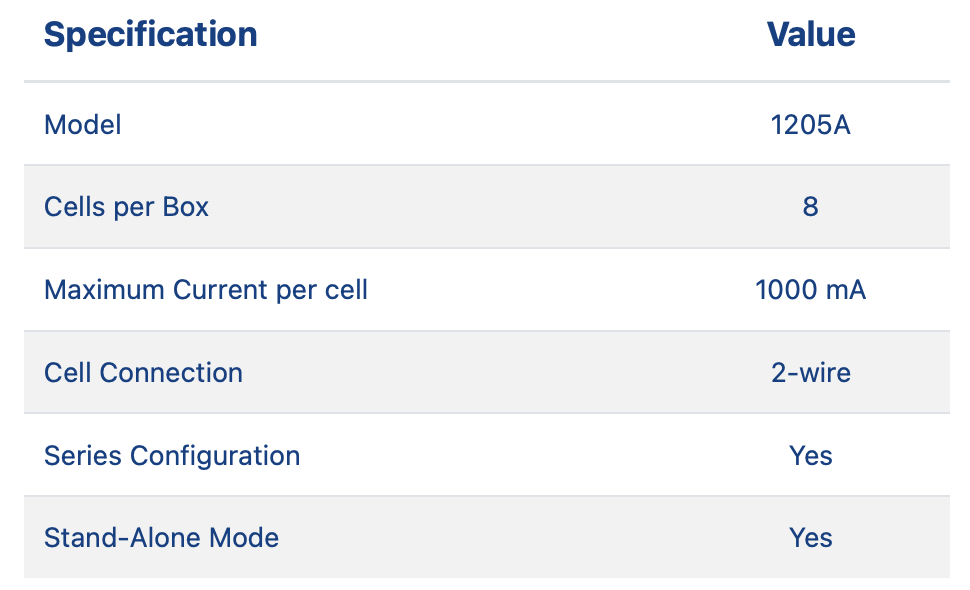Click the word Box in Cells per Box
Image resolution: width=970 pixels, height=590 pixels.
[x=185, y=207]
